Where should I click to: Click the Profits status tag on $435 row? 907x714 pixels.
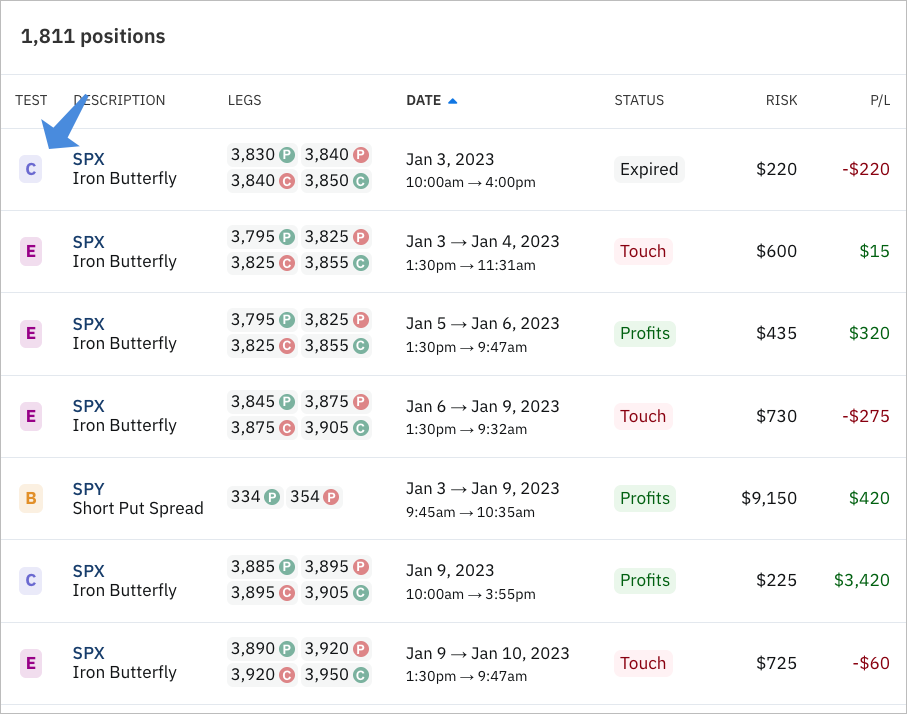pyautogui.click(x=644, y=334)
